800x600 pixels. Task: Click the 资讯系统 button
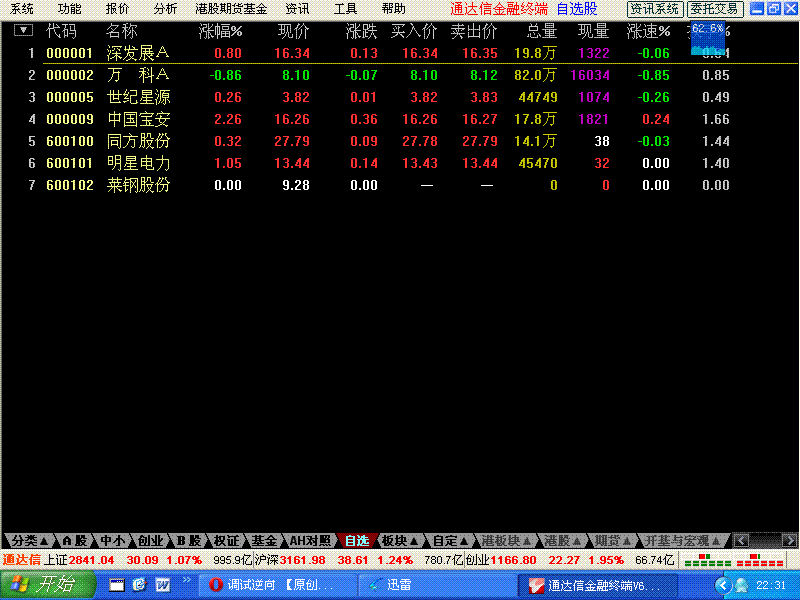(655, 9)
